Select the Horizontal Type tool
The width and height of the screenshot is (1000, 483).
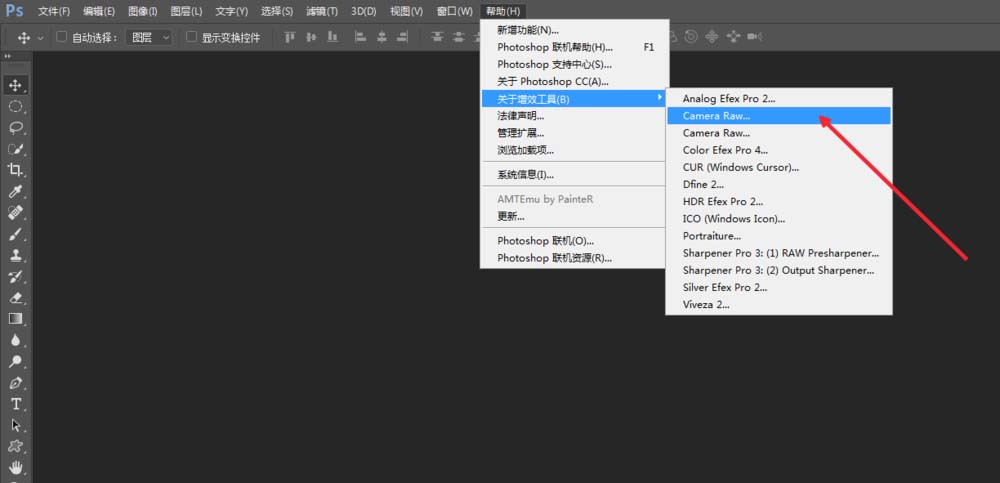(16, 404)
